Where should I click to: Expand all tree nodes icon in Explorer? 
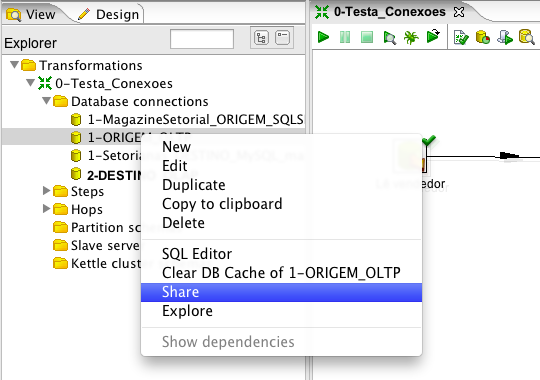click(x=261, y=38)
